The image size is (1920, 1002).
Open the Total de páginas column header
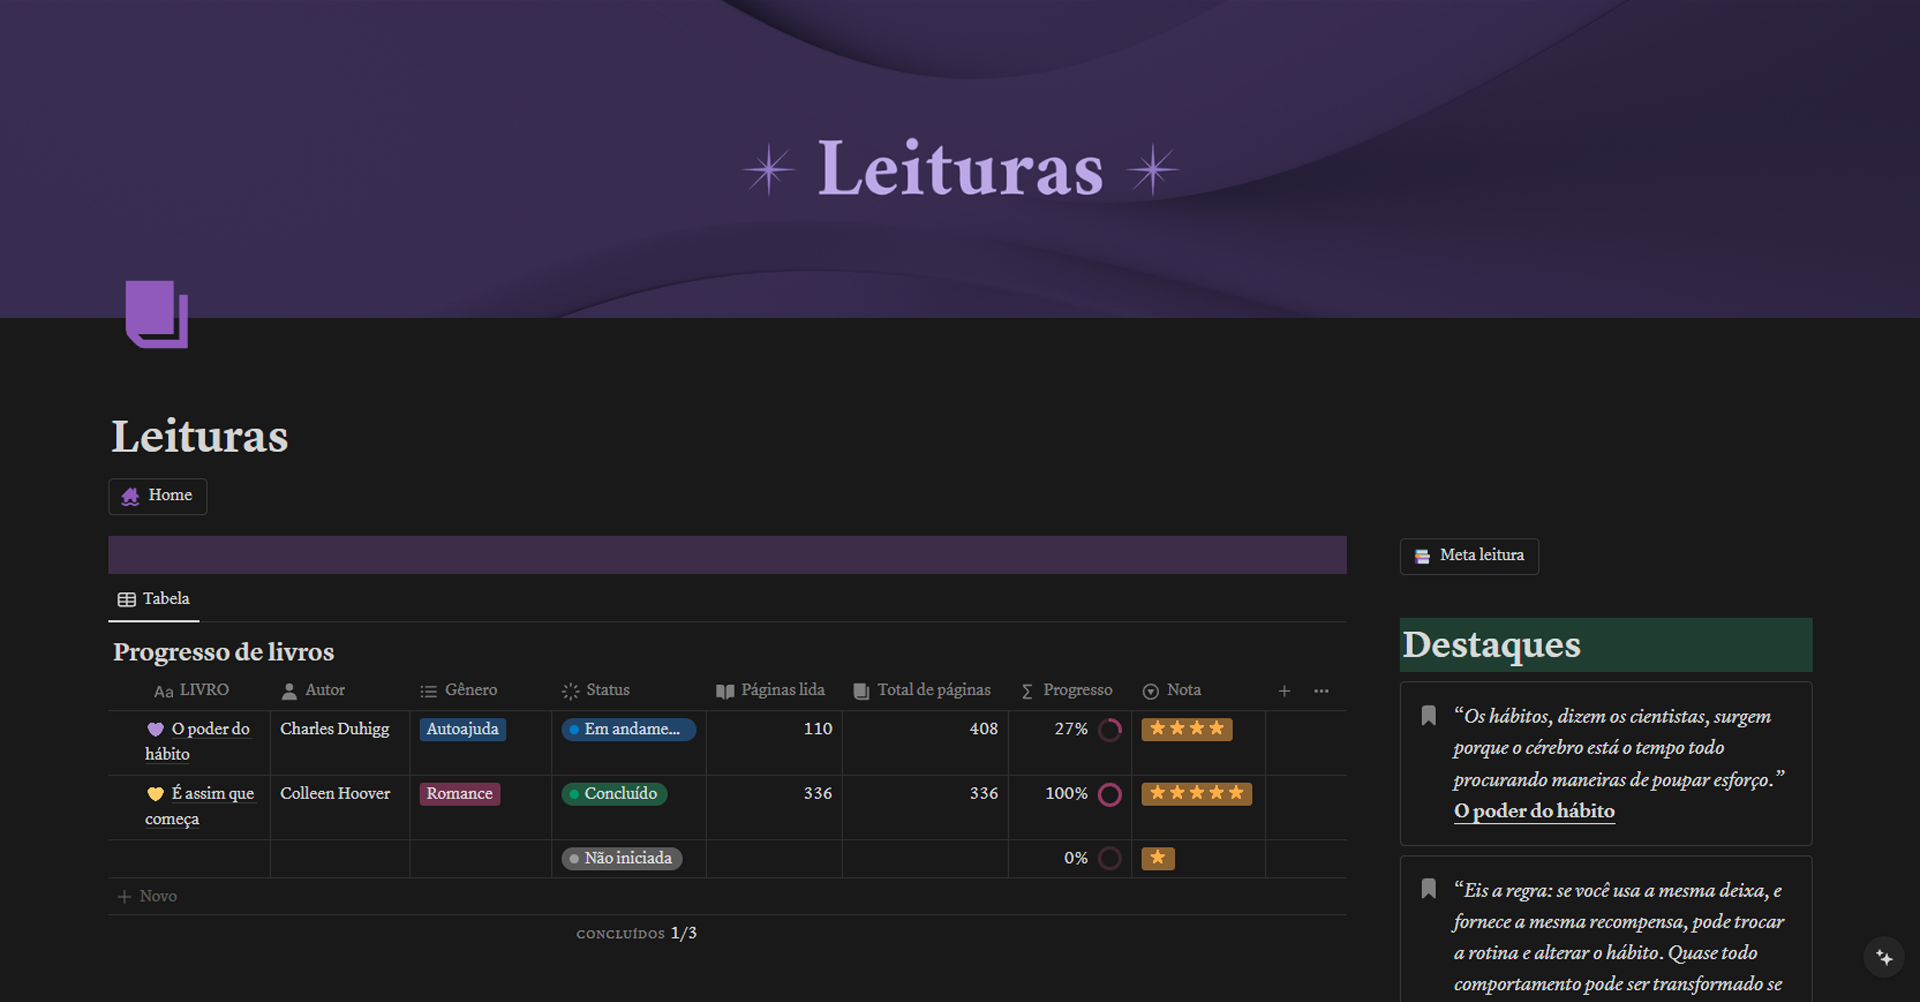922,690
